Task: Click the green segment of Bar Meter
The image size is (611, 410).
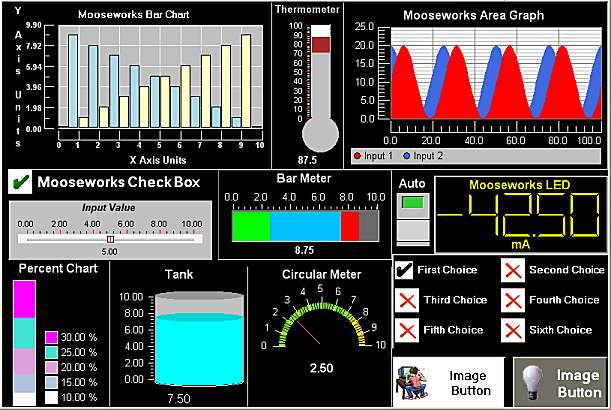Action: pyautogui.click(x=251, y=226)
